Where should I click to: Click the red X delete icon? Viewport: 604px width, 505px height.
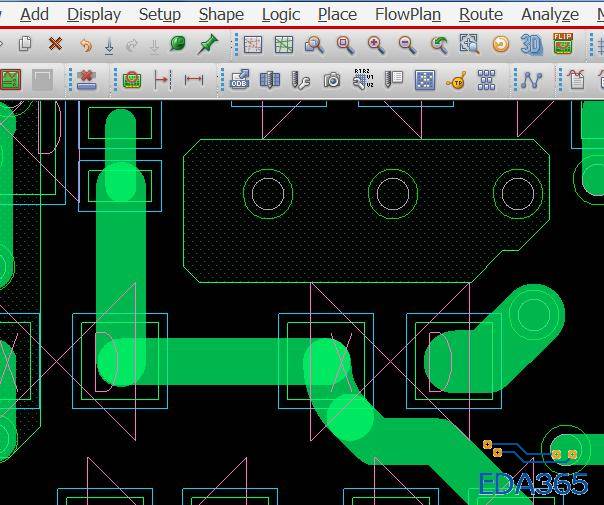(x=55, y=44)
